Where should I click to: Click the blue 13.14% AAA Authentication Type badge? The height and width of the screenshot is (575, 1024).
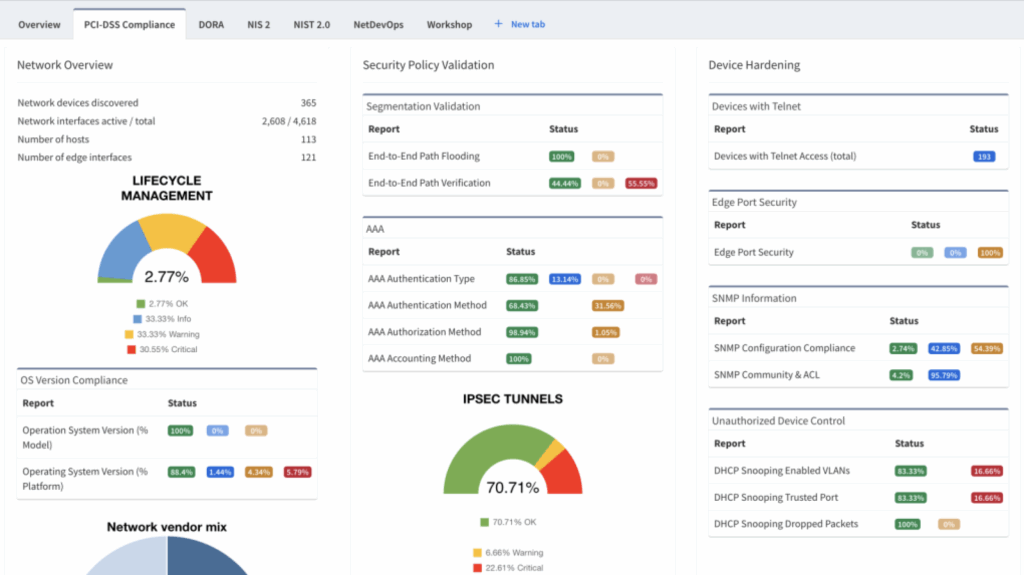pos(565,279)
